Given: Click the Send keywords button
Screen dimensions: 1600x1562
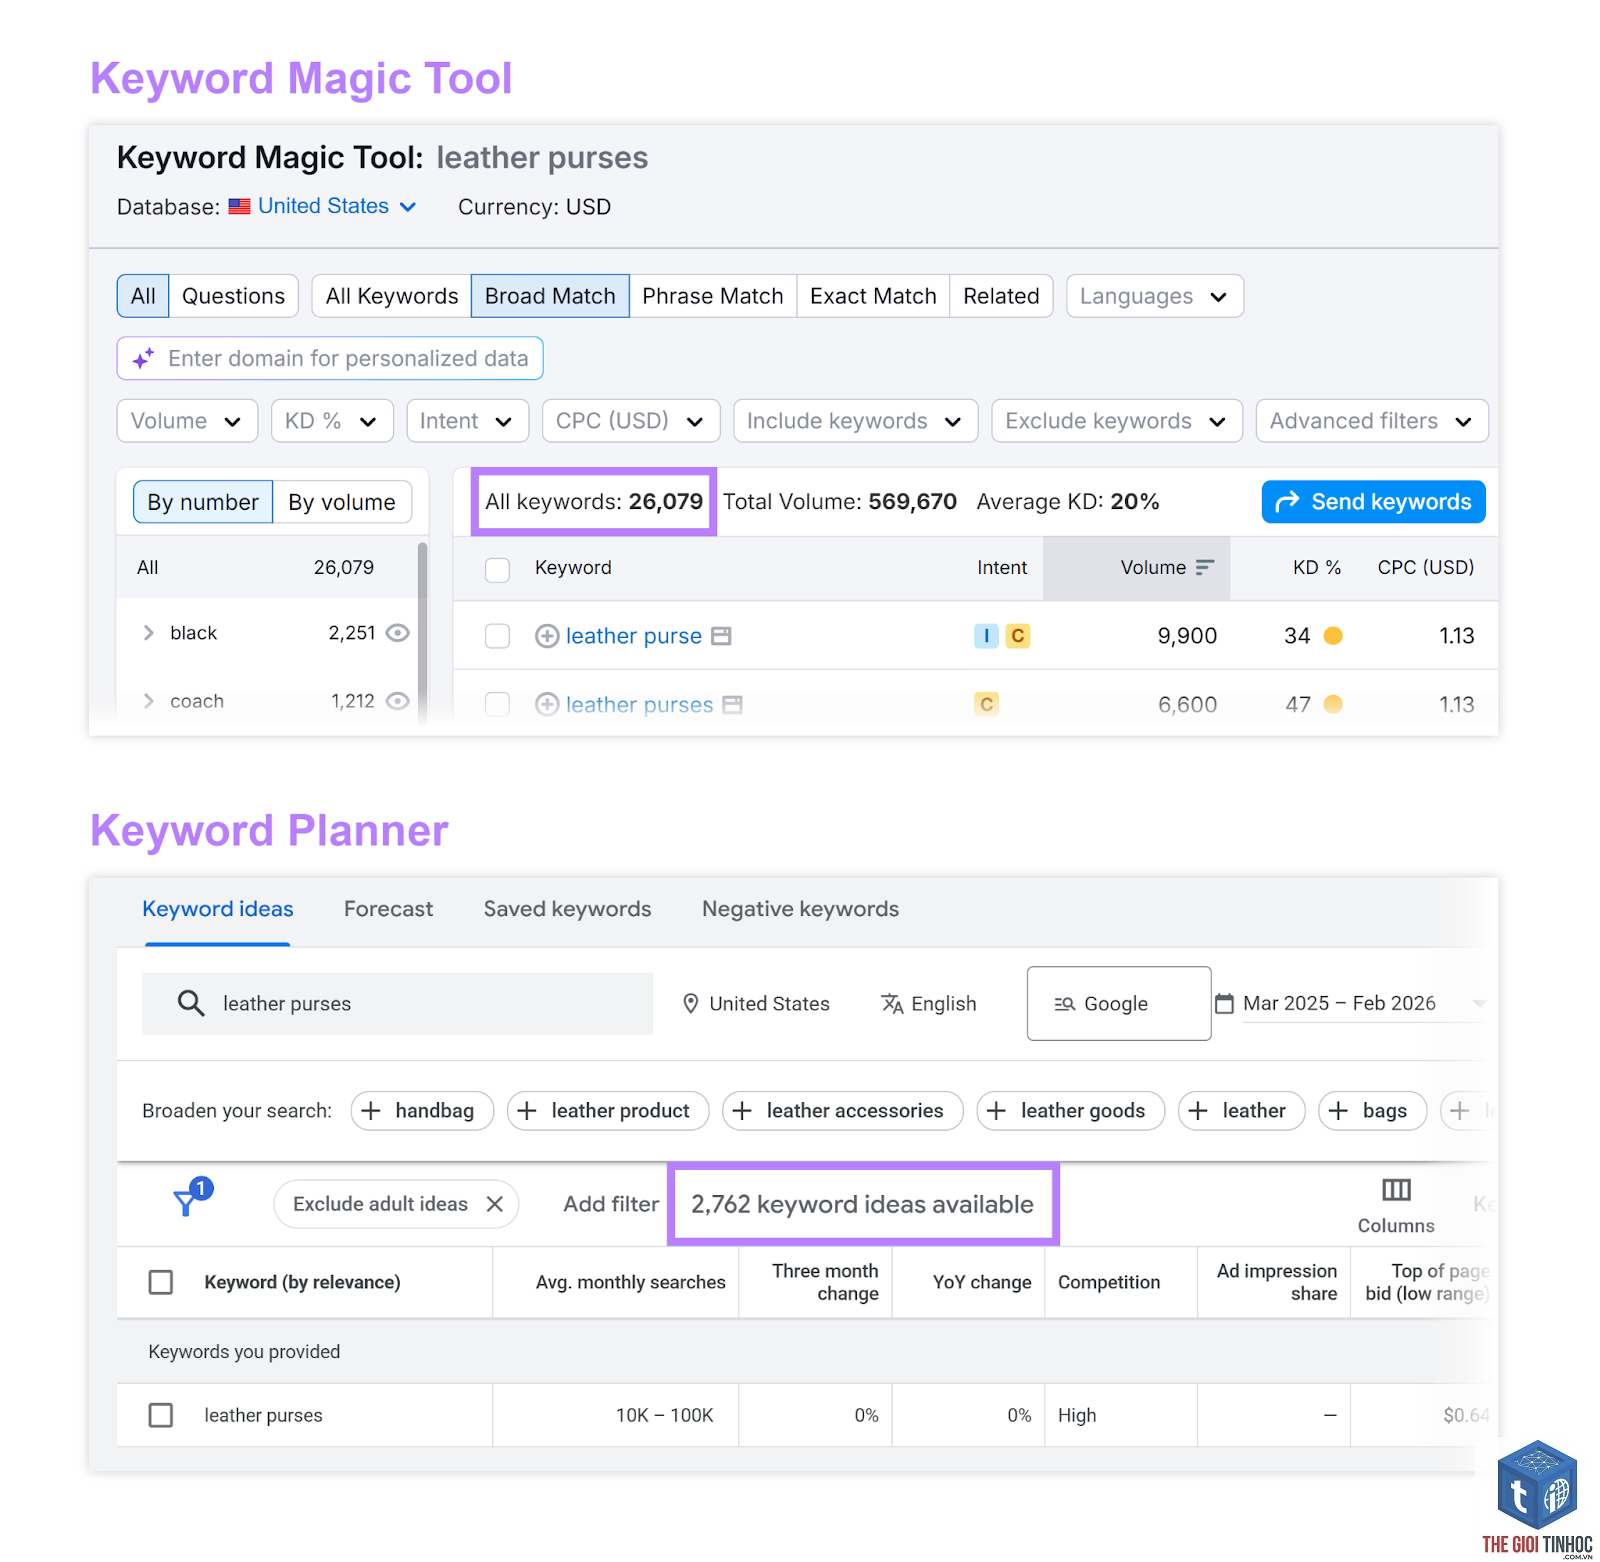Looking at the screenshot, I should pyautogui.click(x=1373, y=502).
